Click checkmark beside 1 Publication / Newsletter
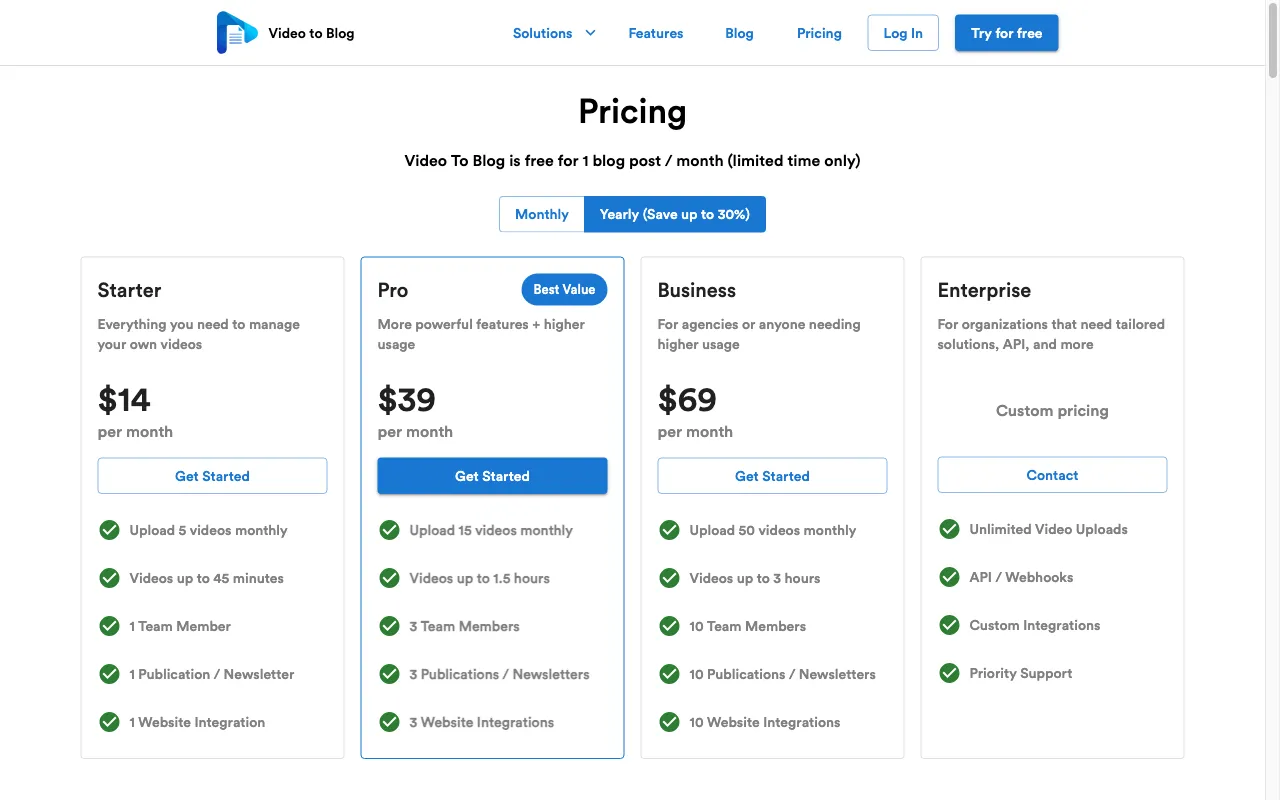 [x=110, y=674]
